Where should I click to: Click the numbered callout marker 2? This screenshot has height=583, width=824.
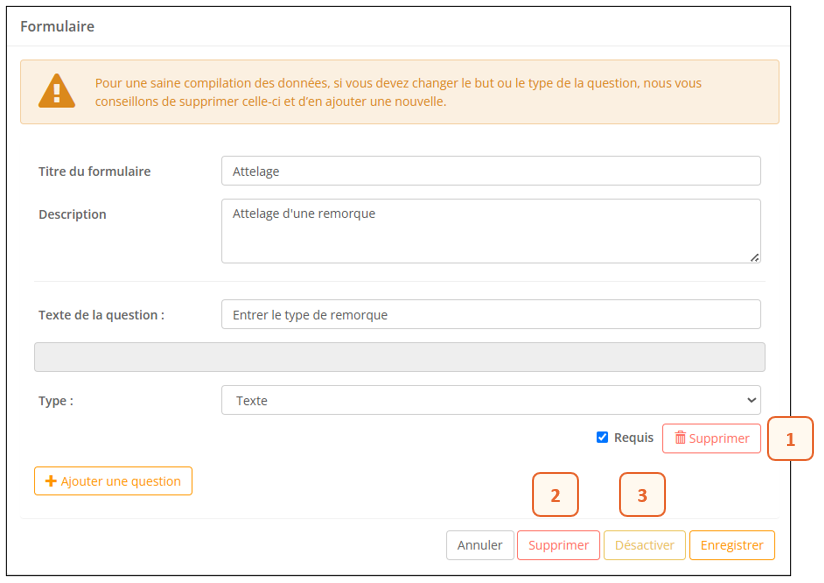pyautogui.click(x=556, y=495)
